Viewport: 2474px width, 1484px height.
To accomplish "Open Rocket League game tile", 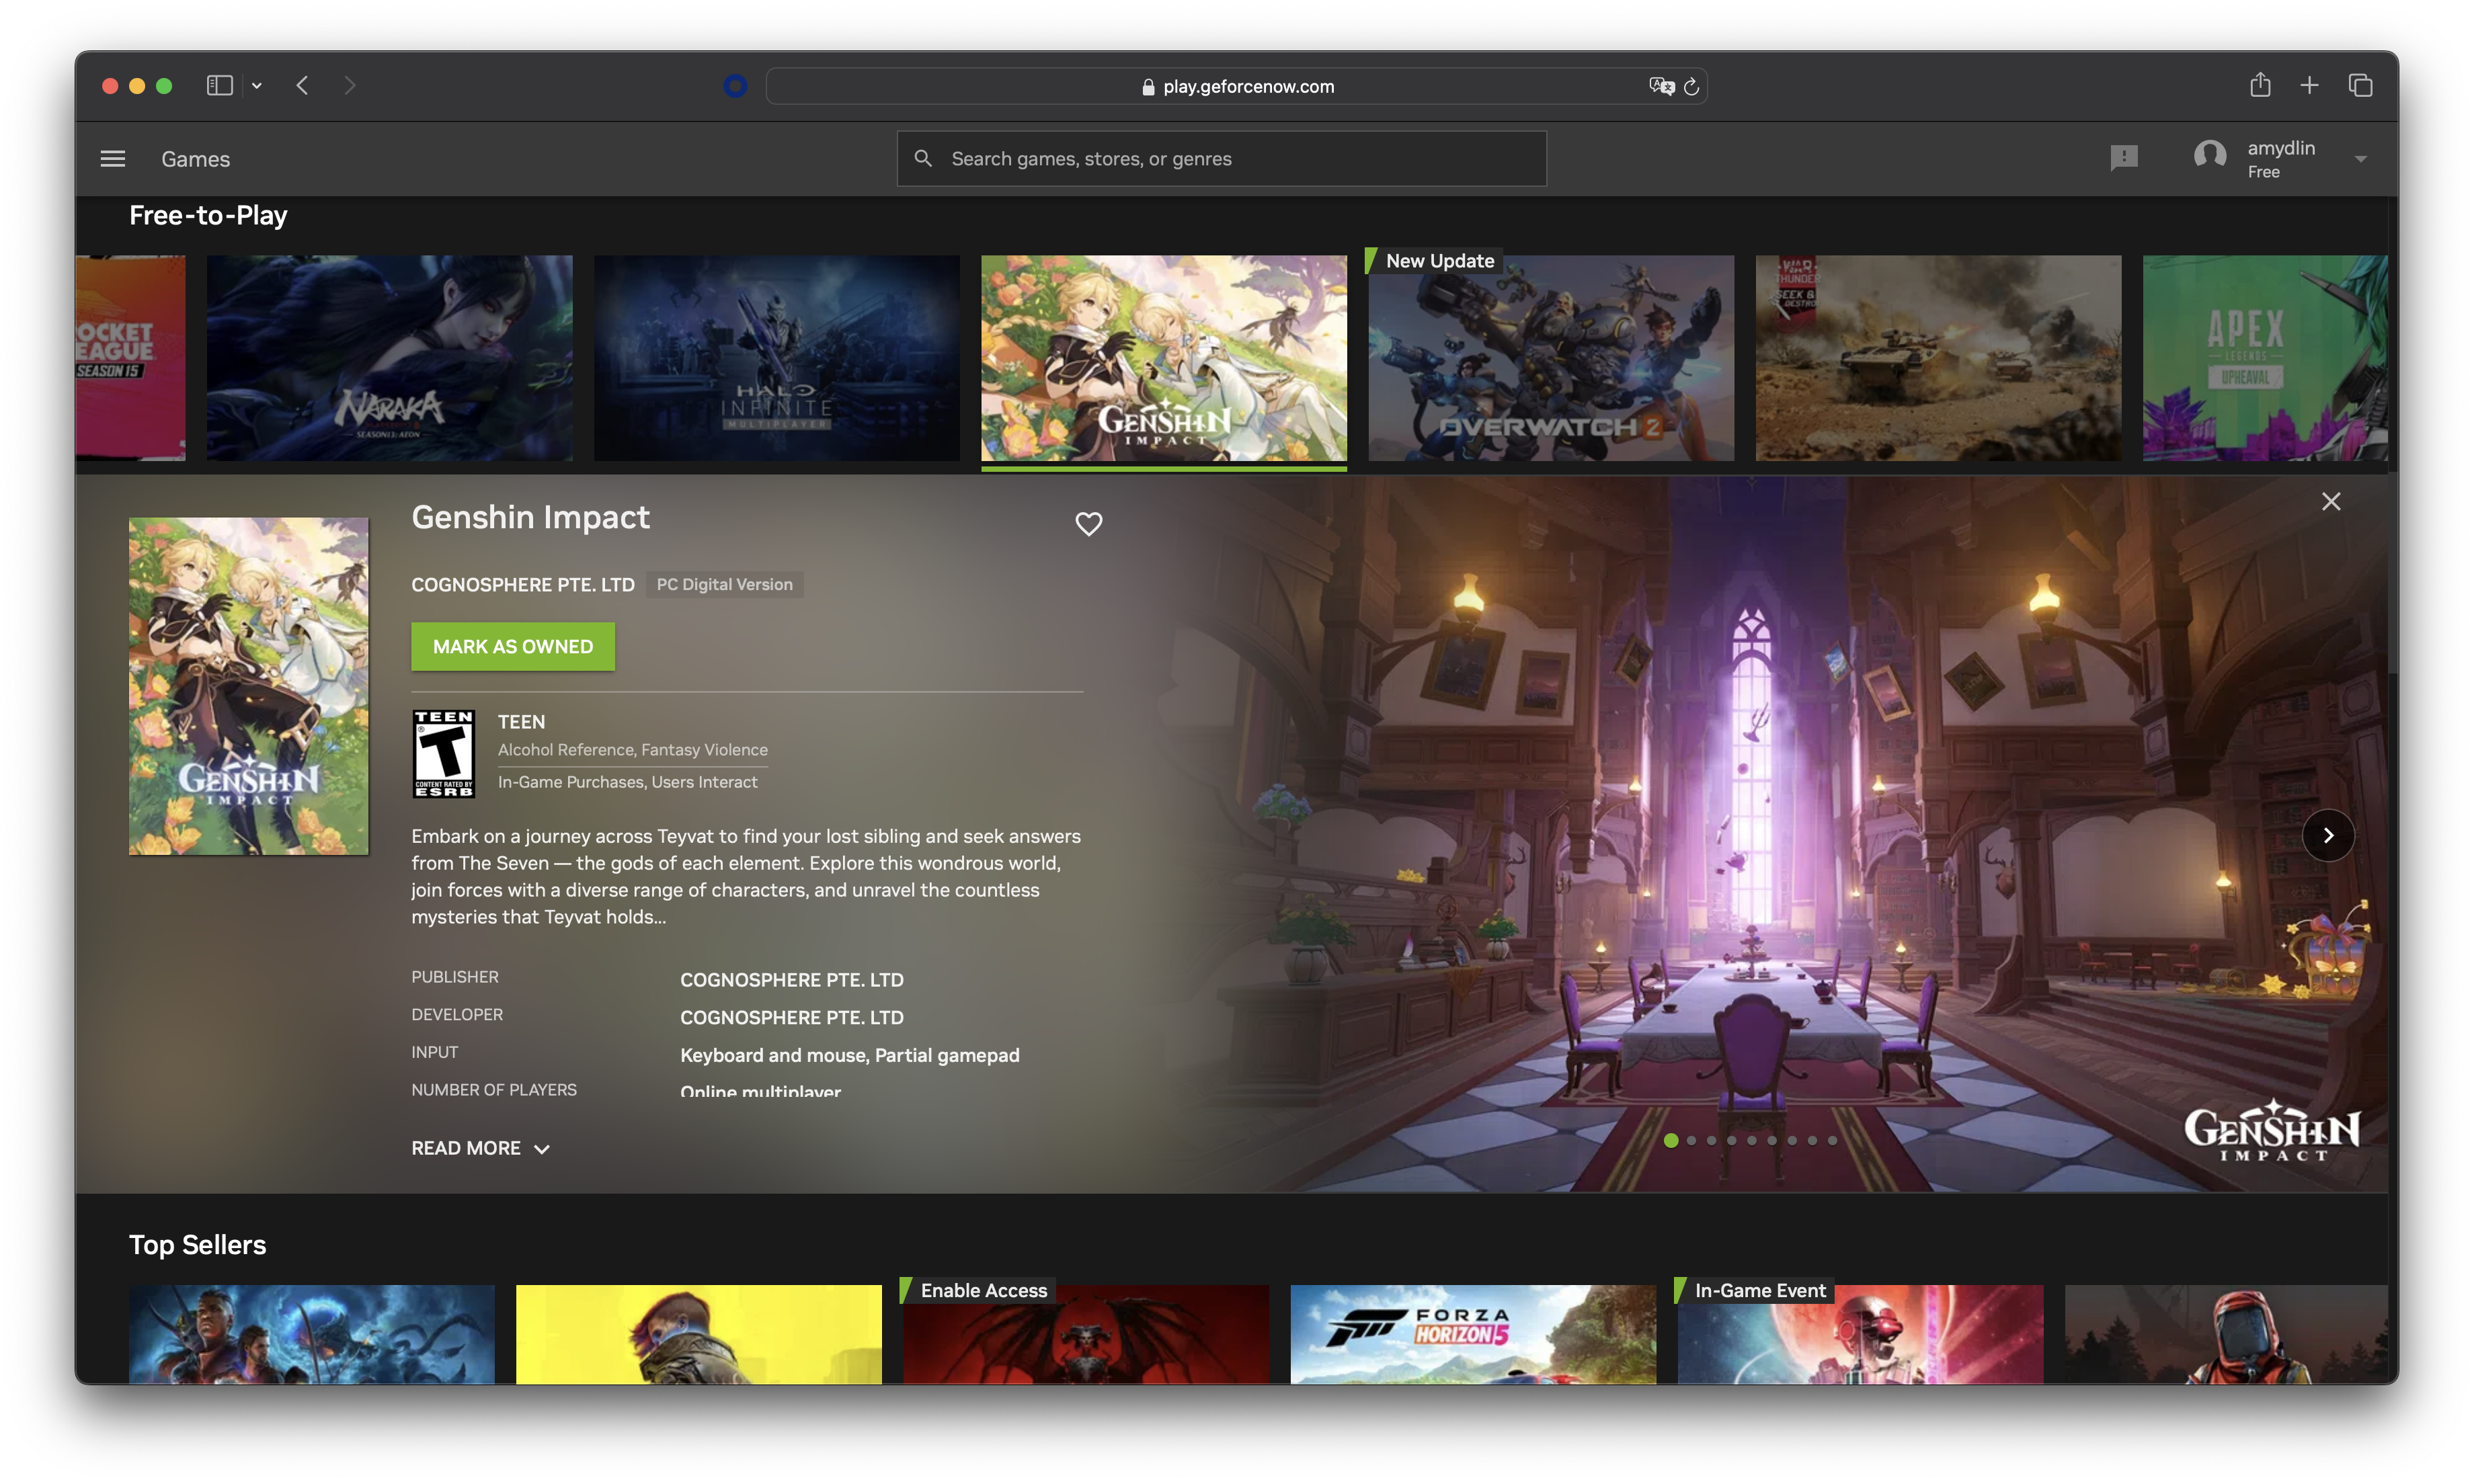I will 130,358.
